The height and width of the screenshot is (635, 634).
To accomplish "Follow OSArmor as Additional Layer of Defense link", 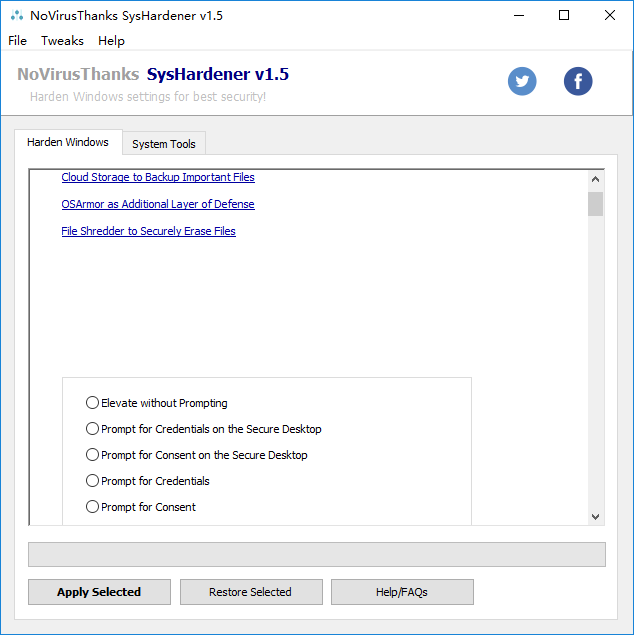I will click(x=158, y=204).
